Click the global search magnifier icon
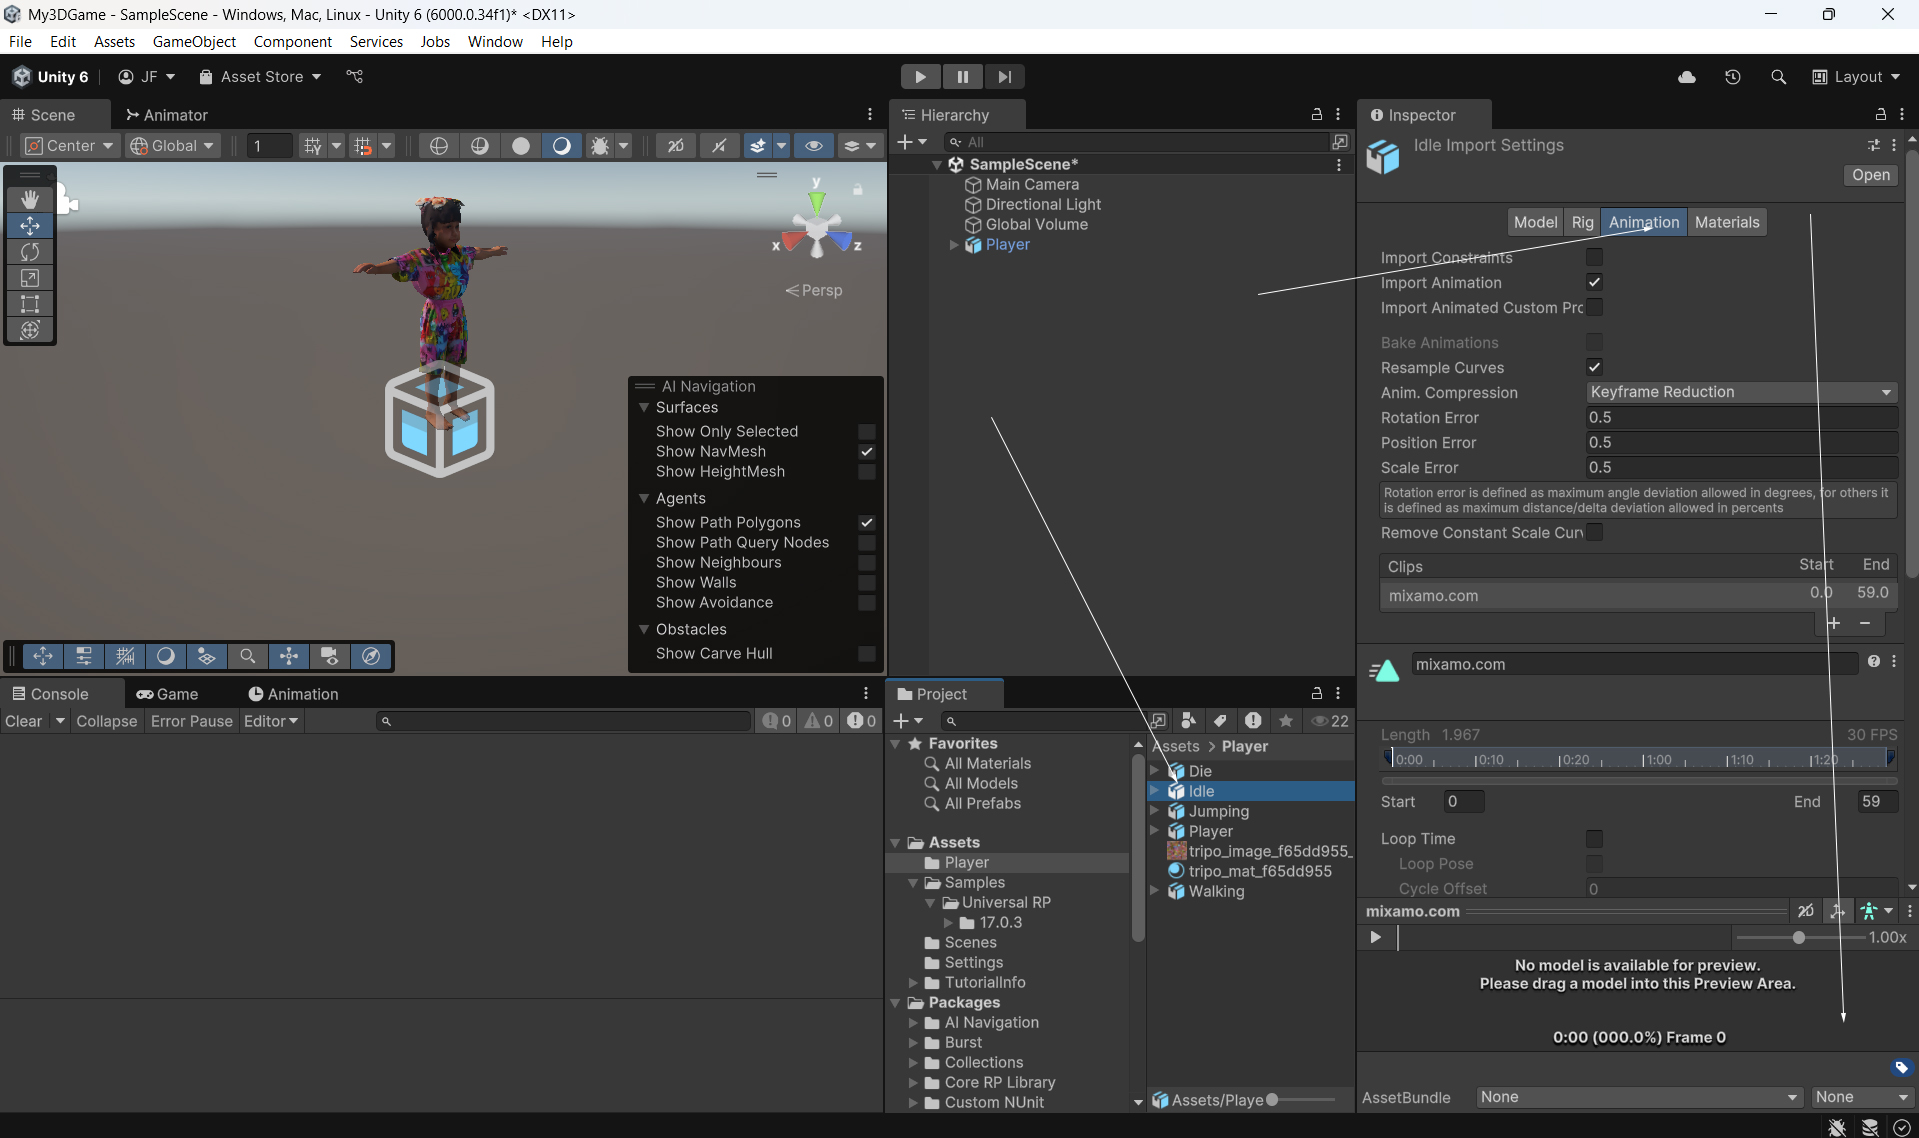This screenshot has height=1138, width=1919. coord(1778,77)
